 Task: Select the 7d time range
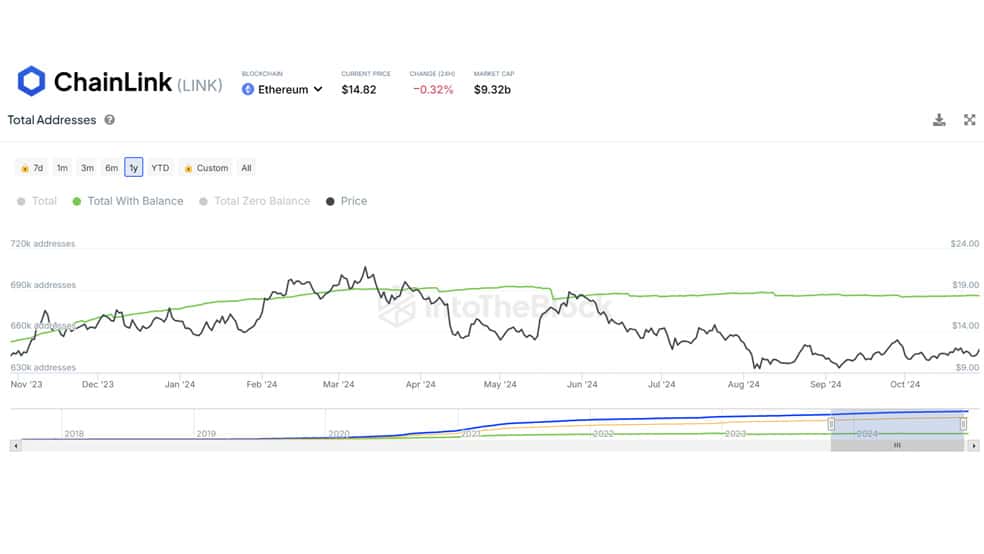pyautogui.click(x=31, y=168)
